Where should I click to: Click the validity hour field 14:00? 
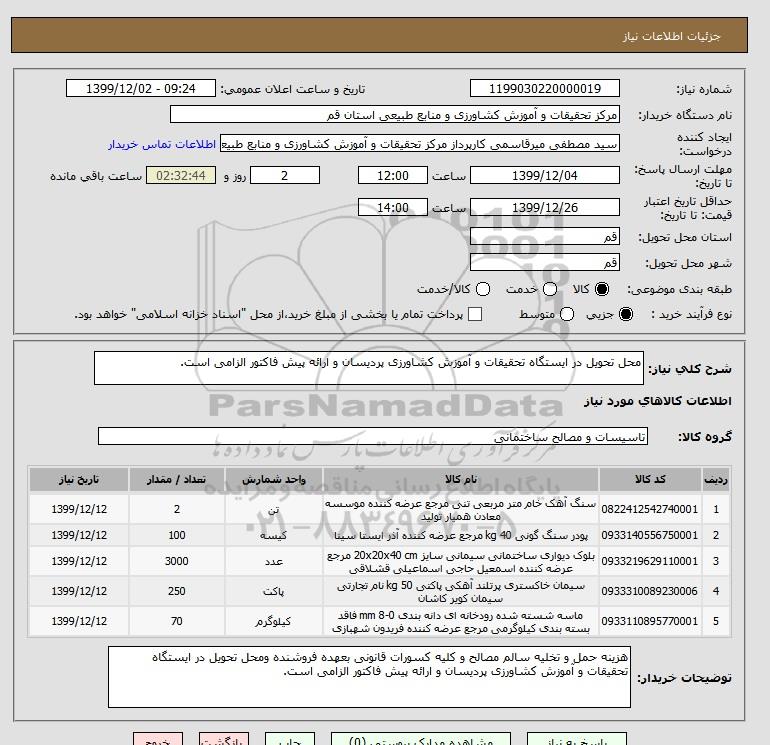[x=393, y=207]
